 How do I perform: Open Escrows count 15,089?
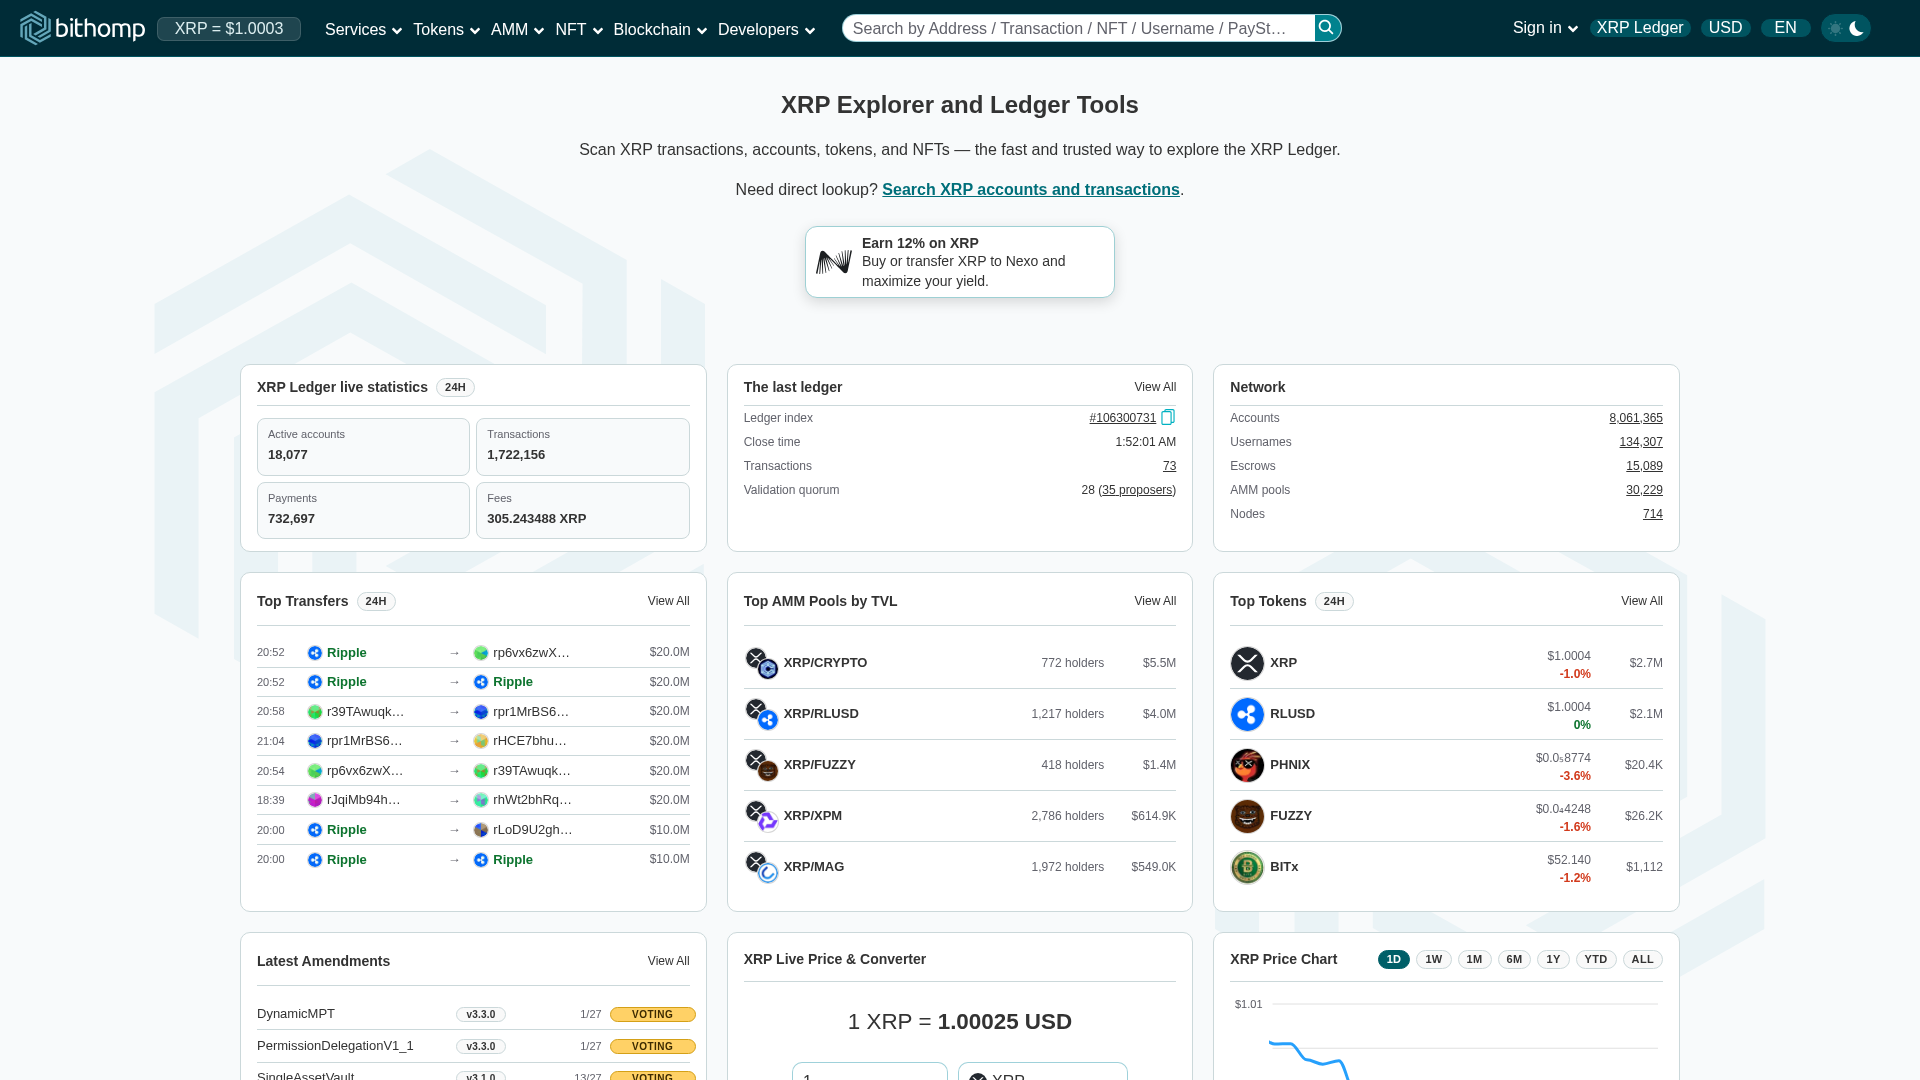point(1644,466)
